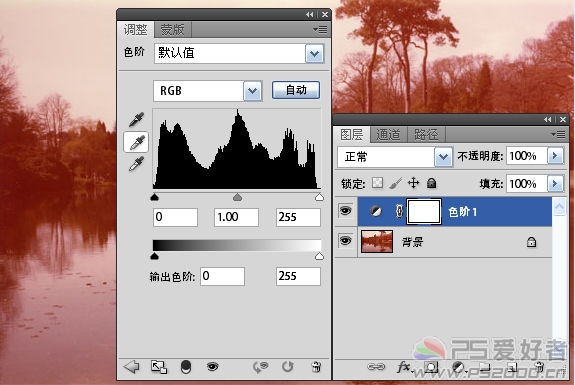575x385 pixels.
Task: Toggle adjustment layer visibility in Adjustments panel
Action: [x=213, y=366]
